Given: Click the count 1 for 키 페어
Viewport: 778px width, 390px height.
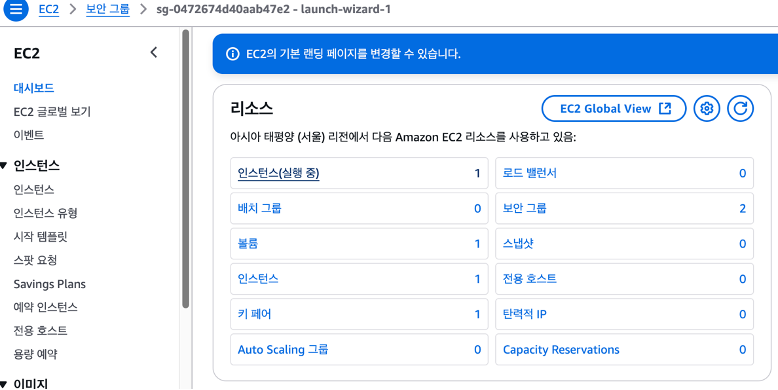Looking at the screenshot, I should click(477, 314).
